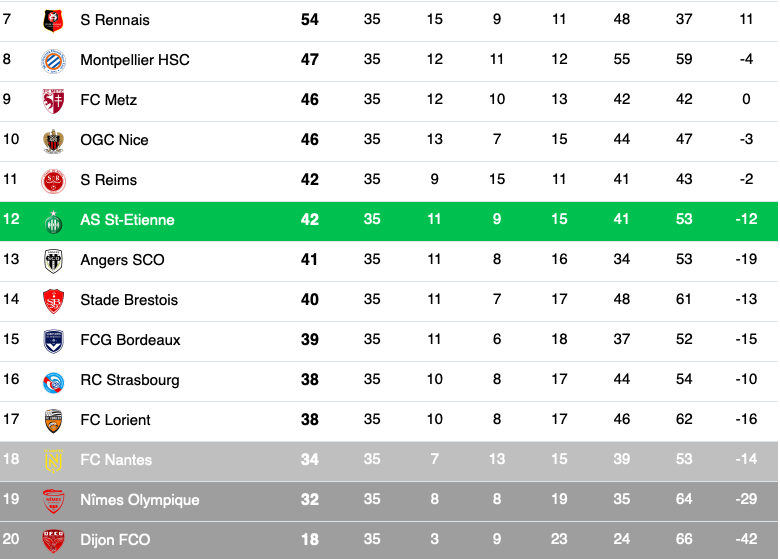Click the Dijon FCO red crest
This screenshot has width=780, height=559.
[53, 541]
